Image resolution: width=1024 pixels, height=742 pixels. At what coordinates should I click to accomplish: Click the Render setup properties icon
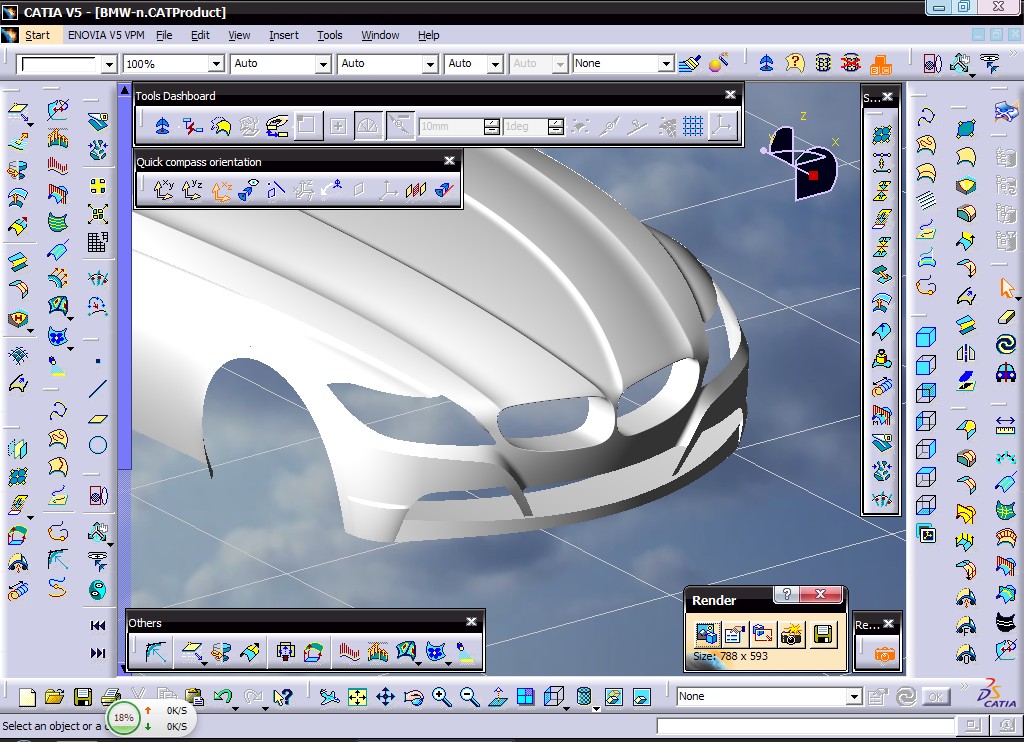(x=734, y=634)
